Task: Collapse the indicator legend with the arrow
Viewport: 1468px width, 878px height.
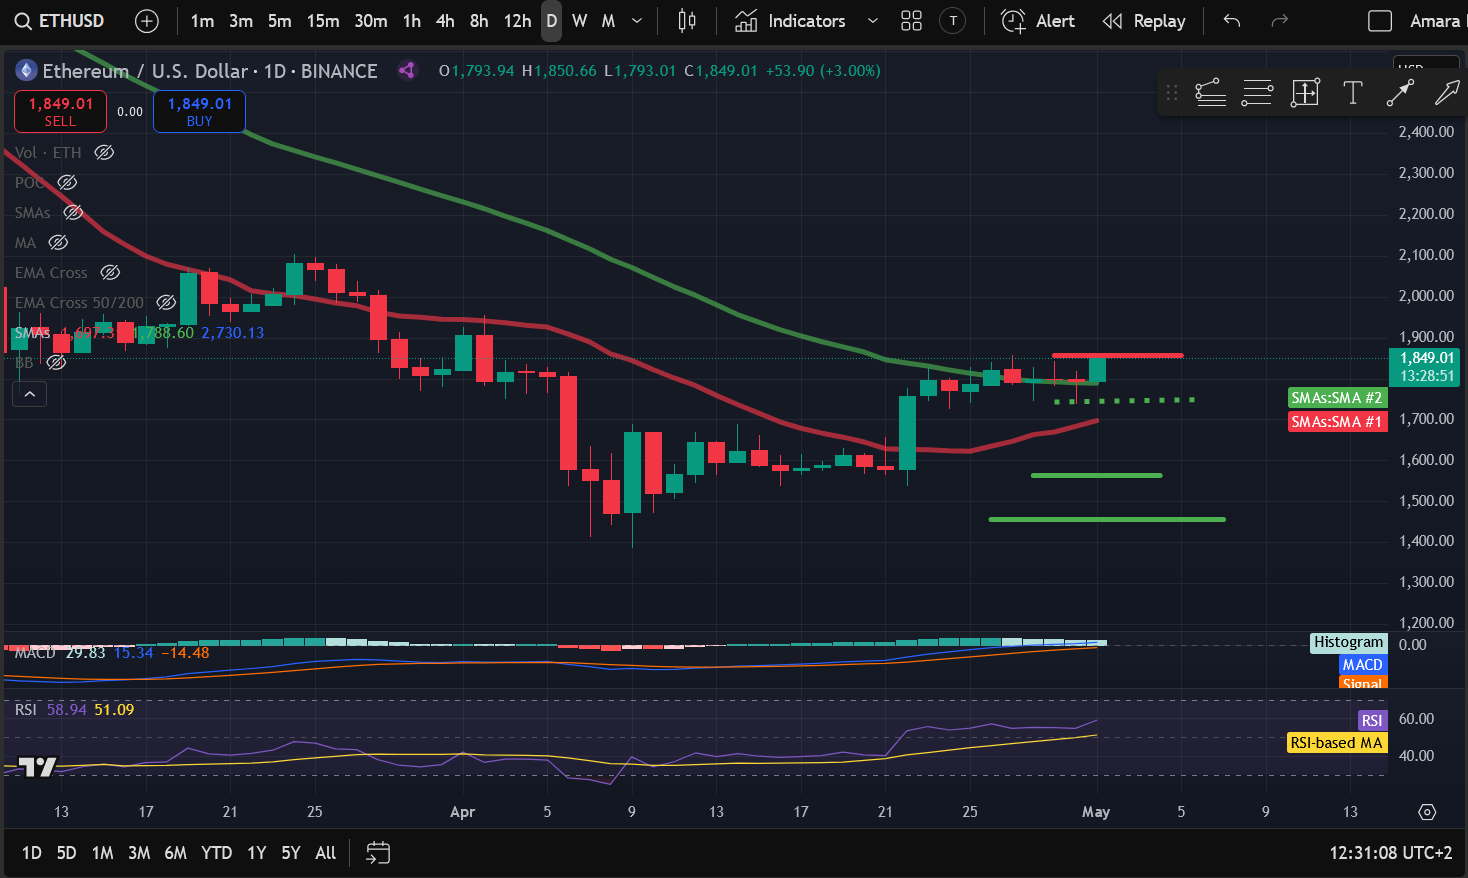Action: [x=29, y=393]
